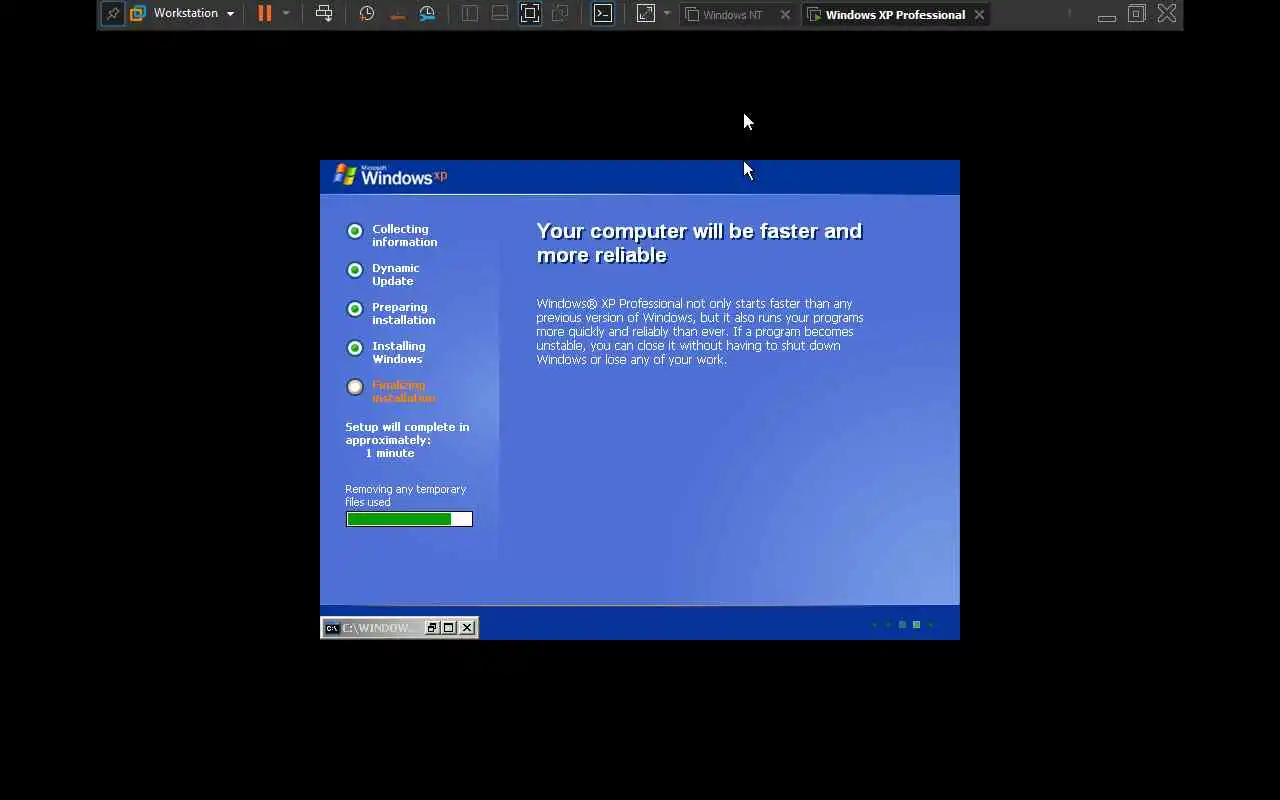Restore the minimized C:\WINDOW console
This screenshot has width=1280, height=800.
tap(432, 628)
